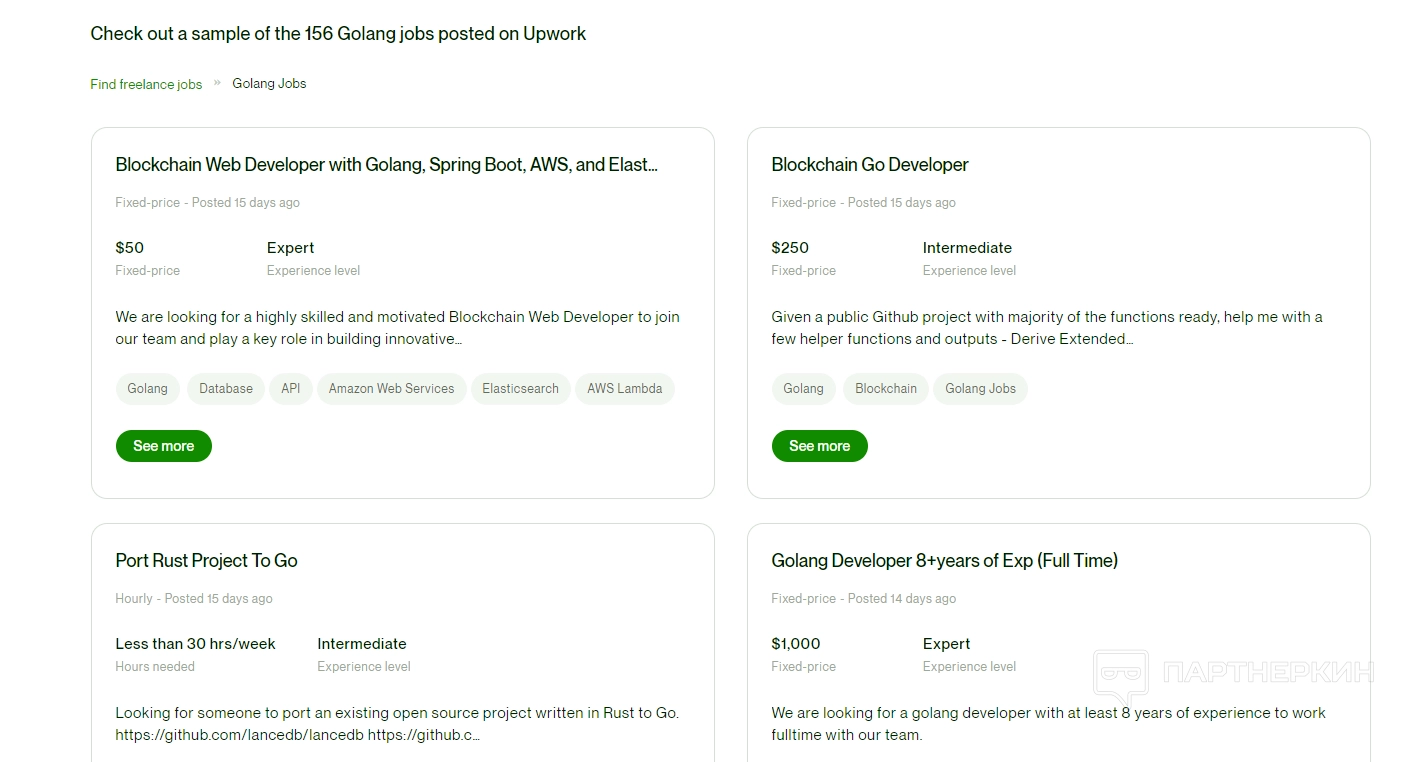
Task: Click the Golang Jobs breadcrumb item
Action: (269, 83)
